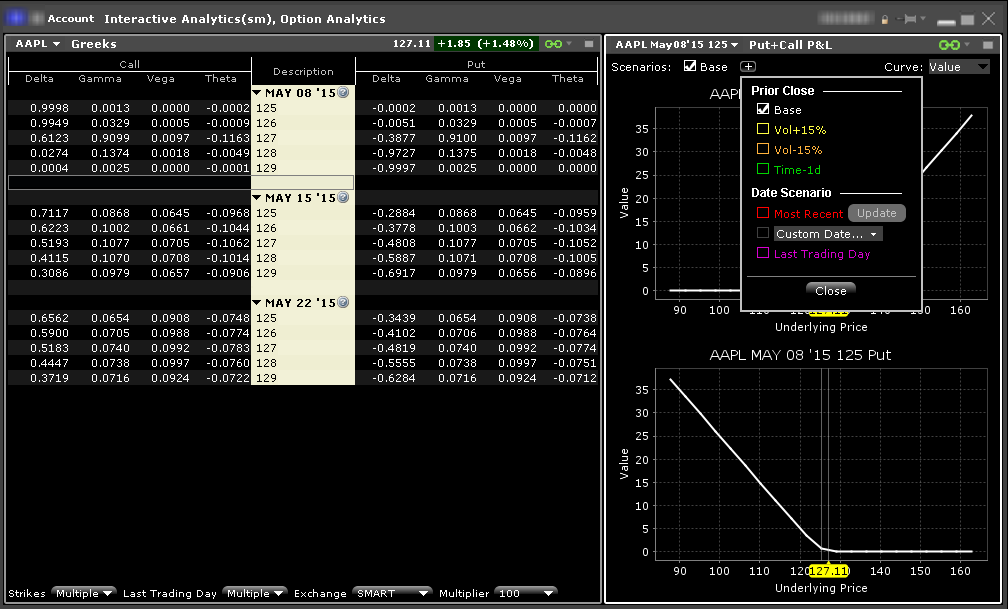Click the info icon beside MAY 22 '15

click(x=343, y=302)
